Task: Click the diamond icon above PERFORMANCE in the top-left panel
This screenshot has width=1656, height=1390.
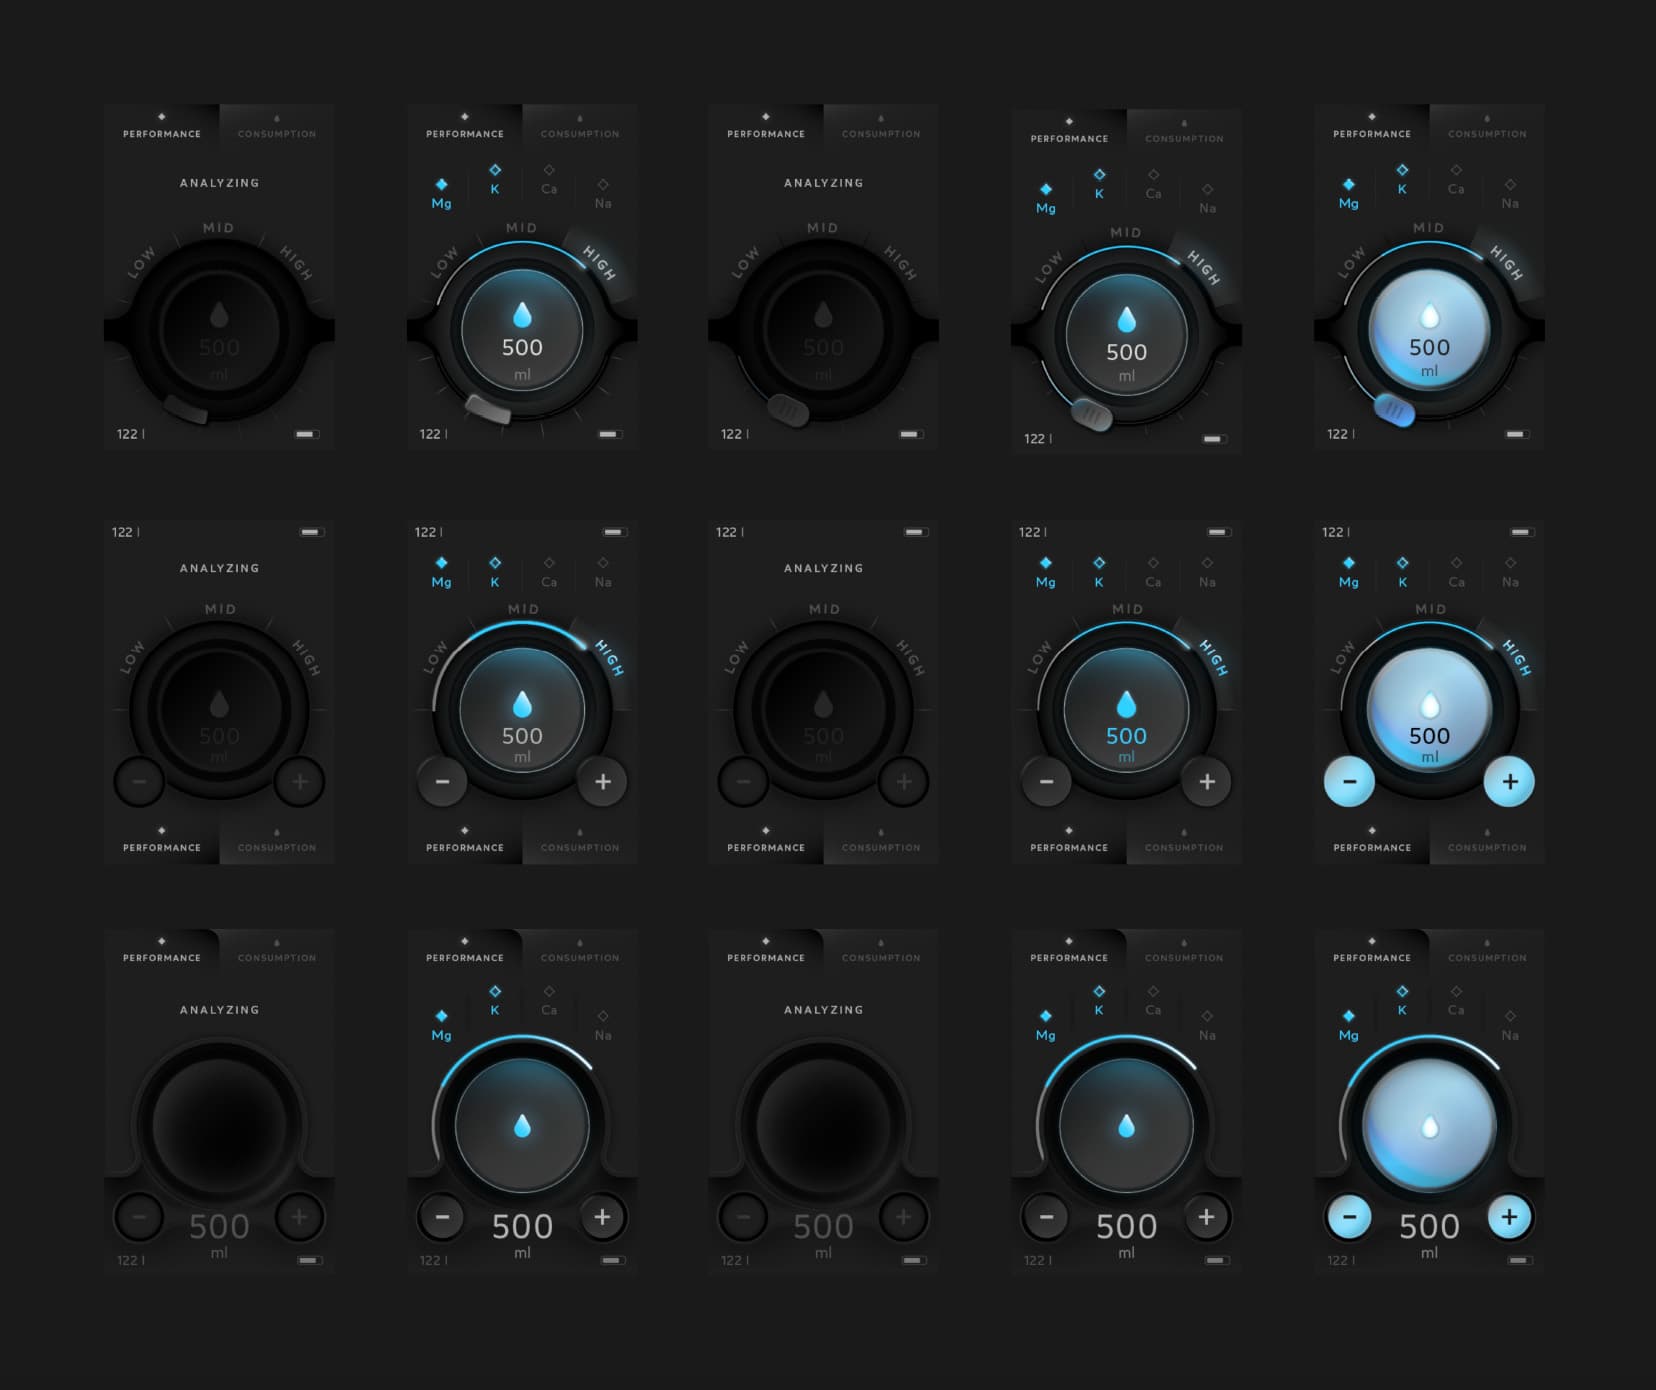Action: pyautogui.click(x=162, y=117)
